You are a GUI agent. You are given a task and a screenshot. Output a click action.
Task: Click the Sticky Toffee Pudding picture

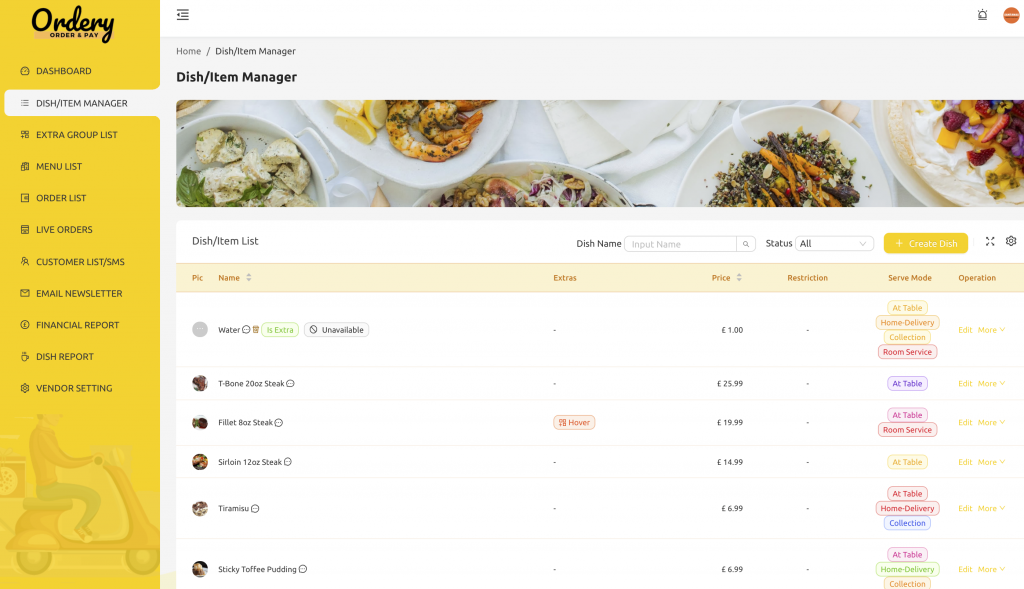pyautogui.click(x=200, y=569)
